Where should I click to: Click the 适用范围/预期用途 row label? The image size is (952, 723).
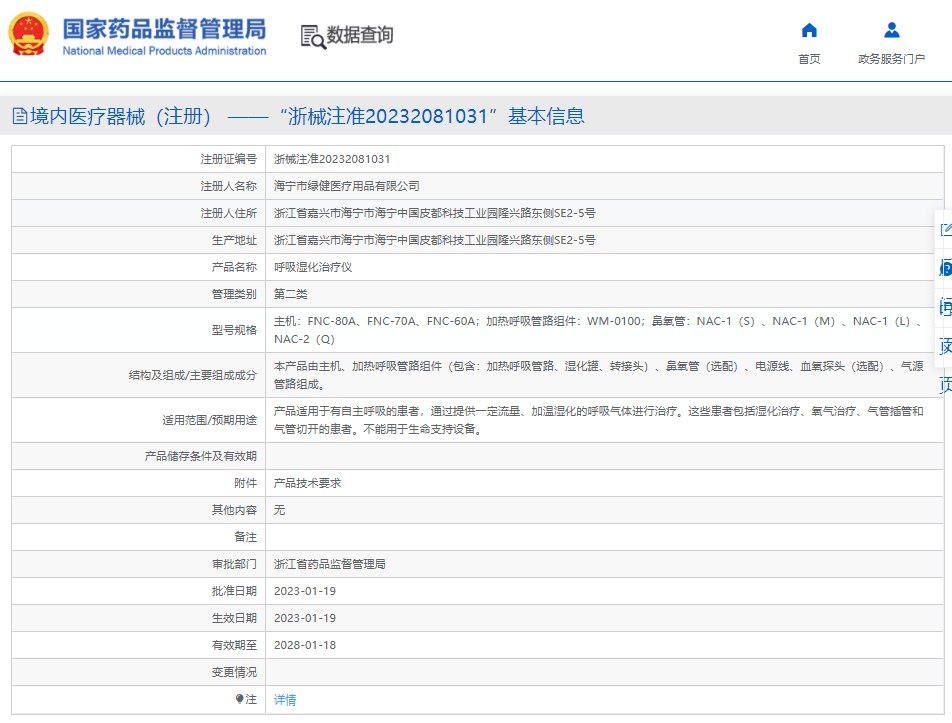click(x=209, y=420)
